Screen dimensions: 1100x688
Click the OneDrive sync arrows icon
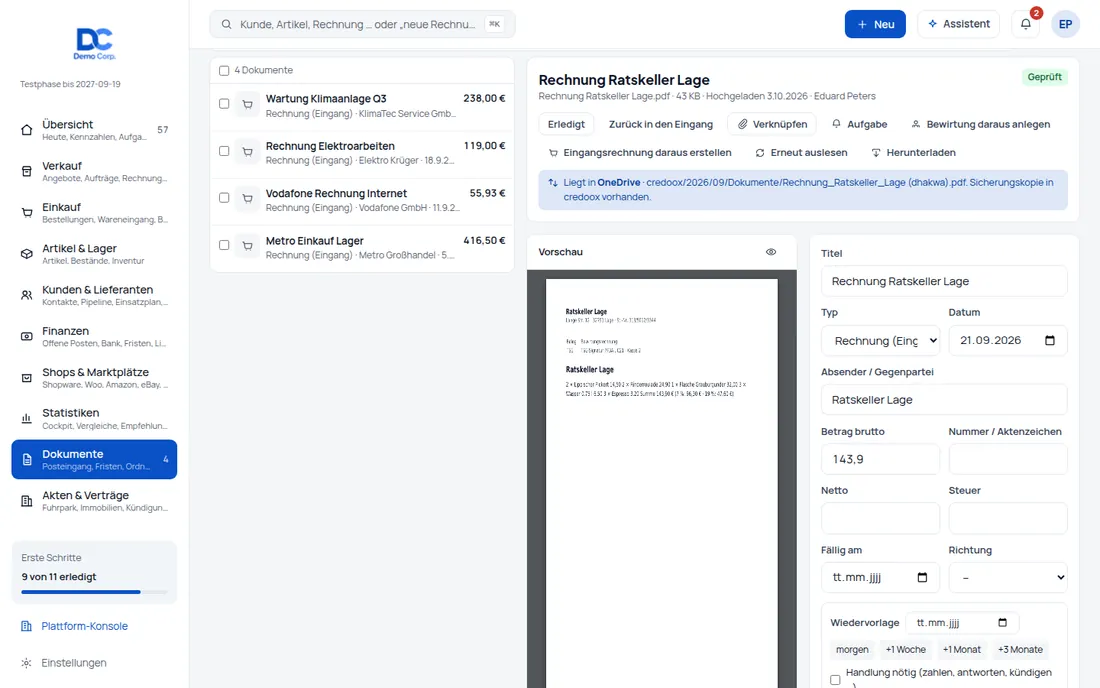(x=553, y=182)
